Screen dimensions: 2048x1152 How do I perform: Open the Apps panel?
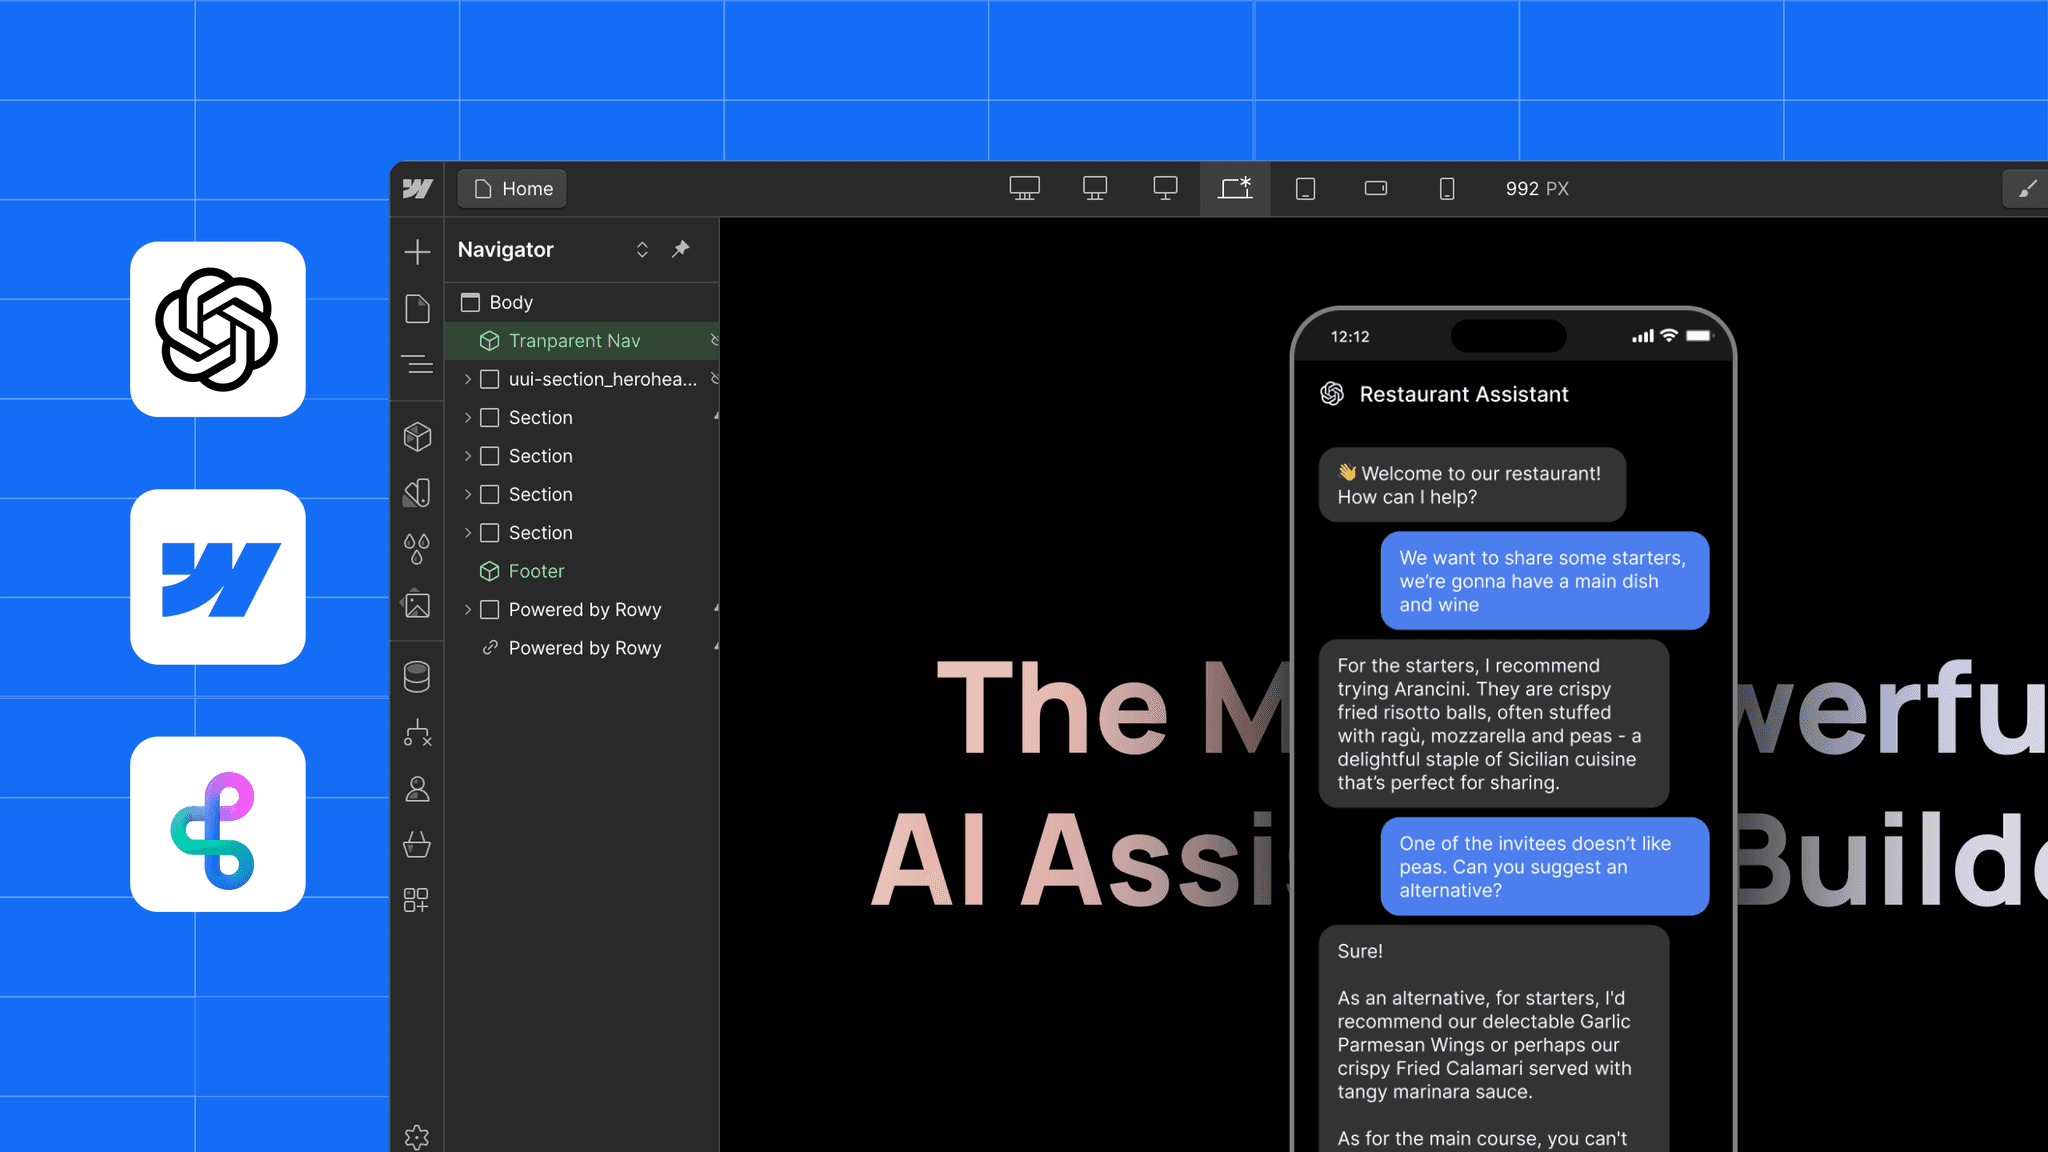point(417,899)
